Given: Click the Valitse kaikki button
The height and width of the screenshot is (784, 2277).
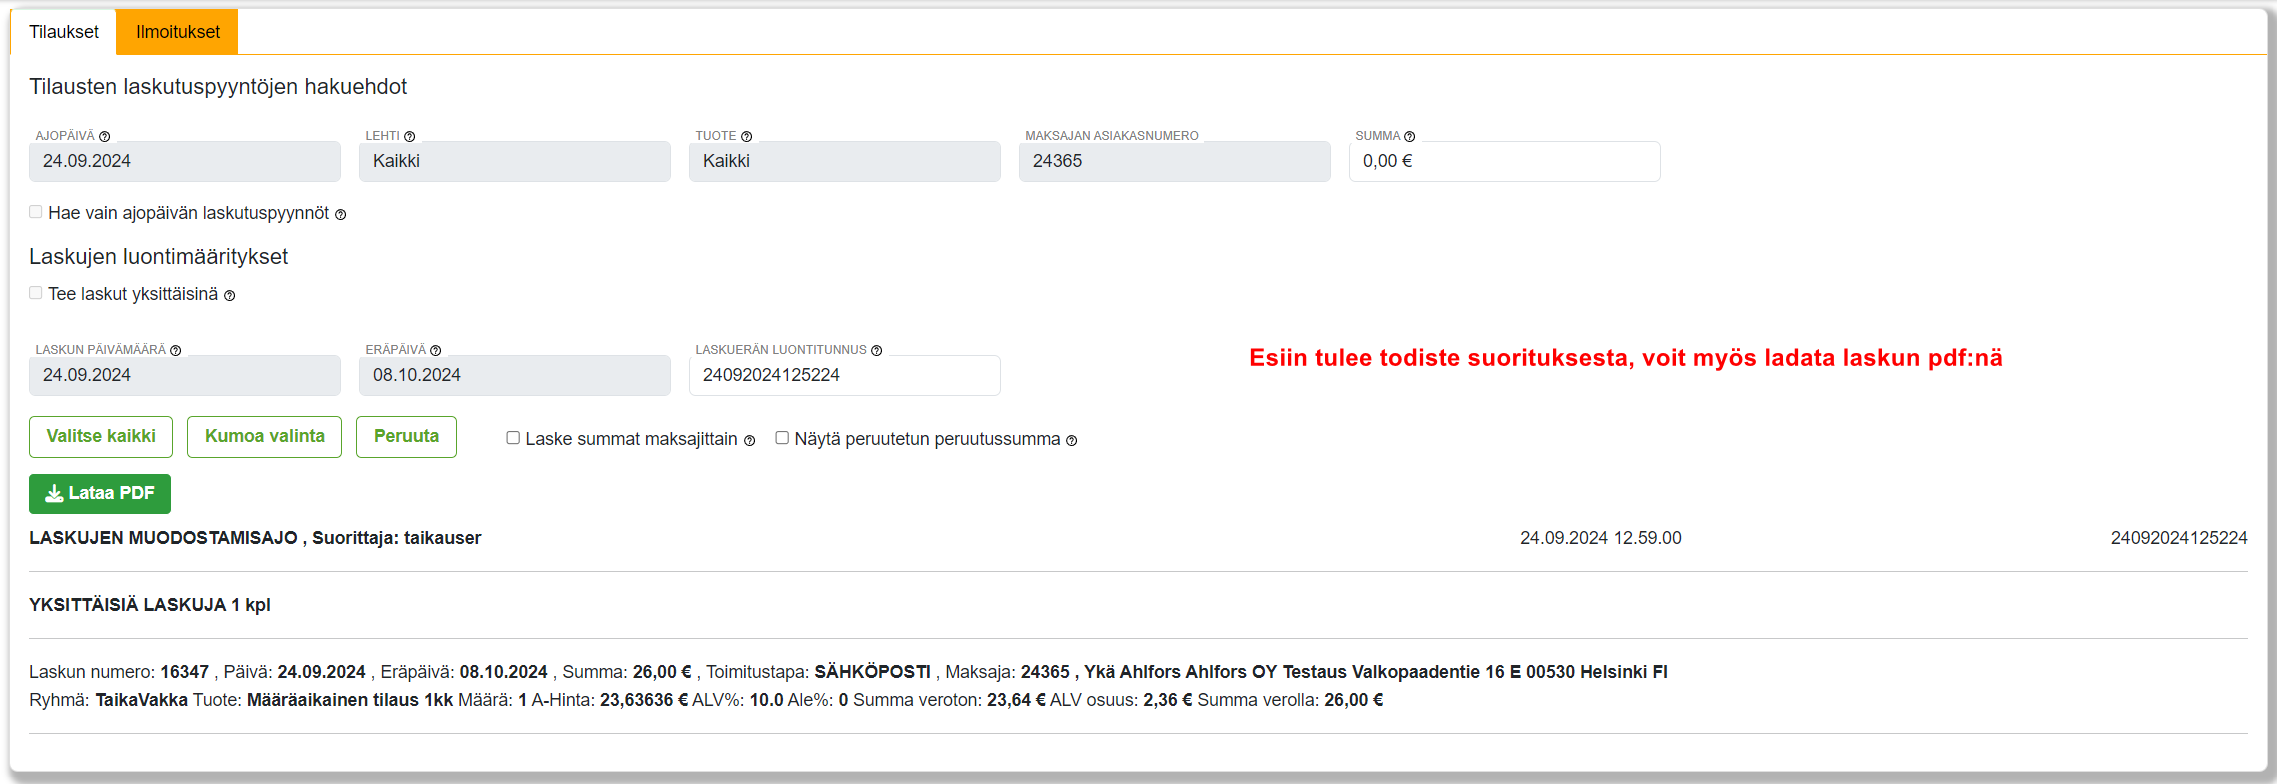Looking at the screenshot, I should [101, 437].
